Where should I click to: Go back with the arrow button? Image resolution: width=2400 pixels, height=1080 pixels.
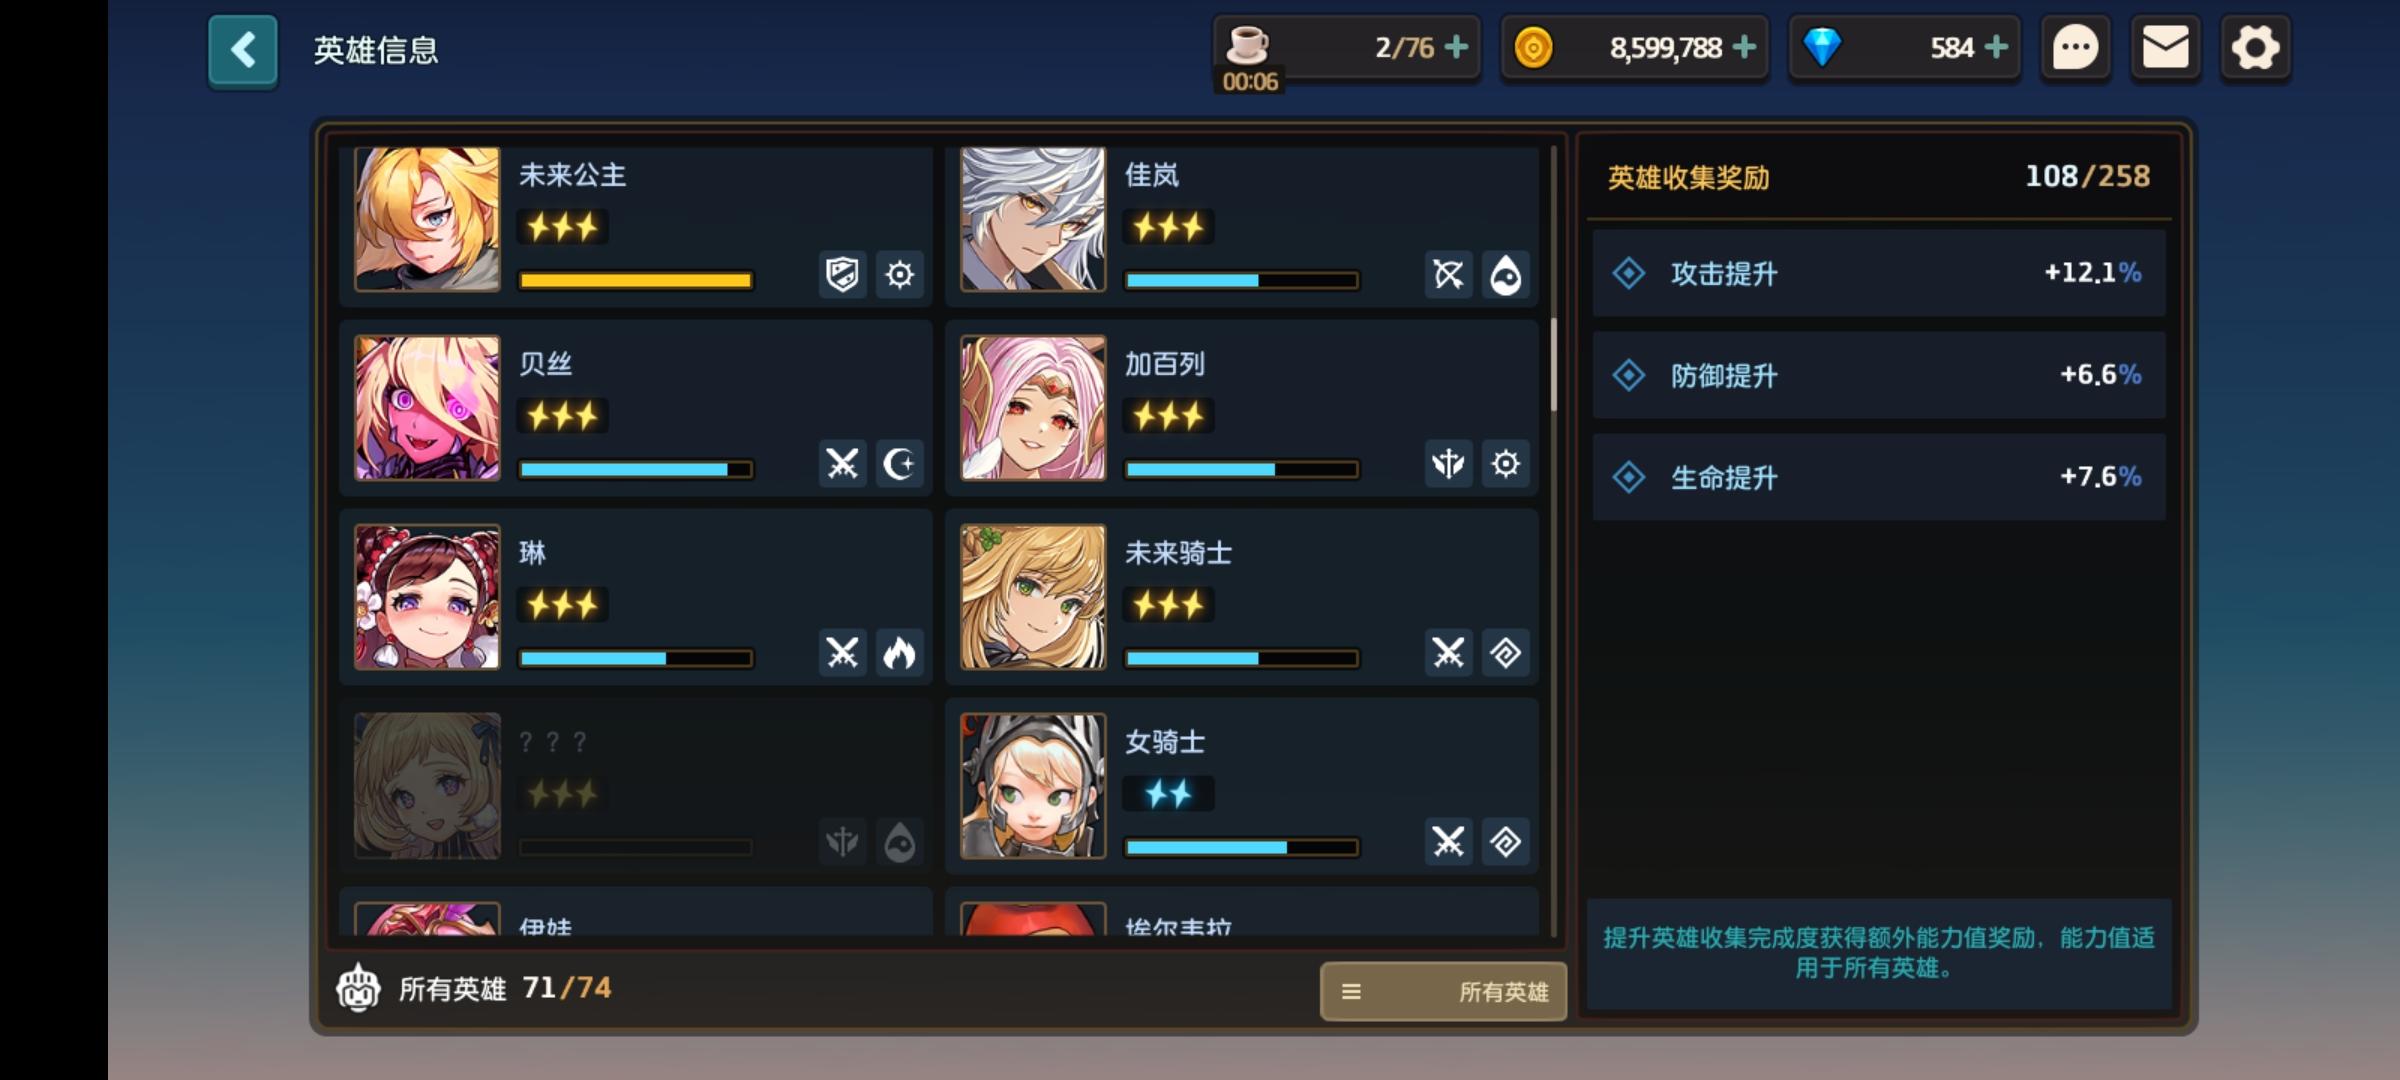(x=243, y=50)
